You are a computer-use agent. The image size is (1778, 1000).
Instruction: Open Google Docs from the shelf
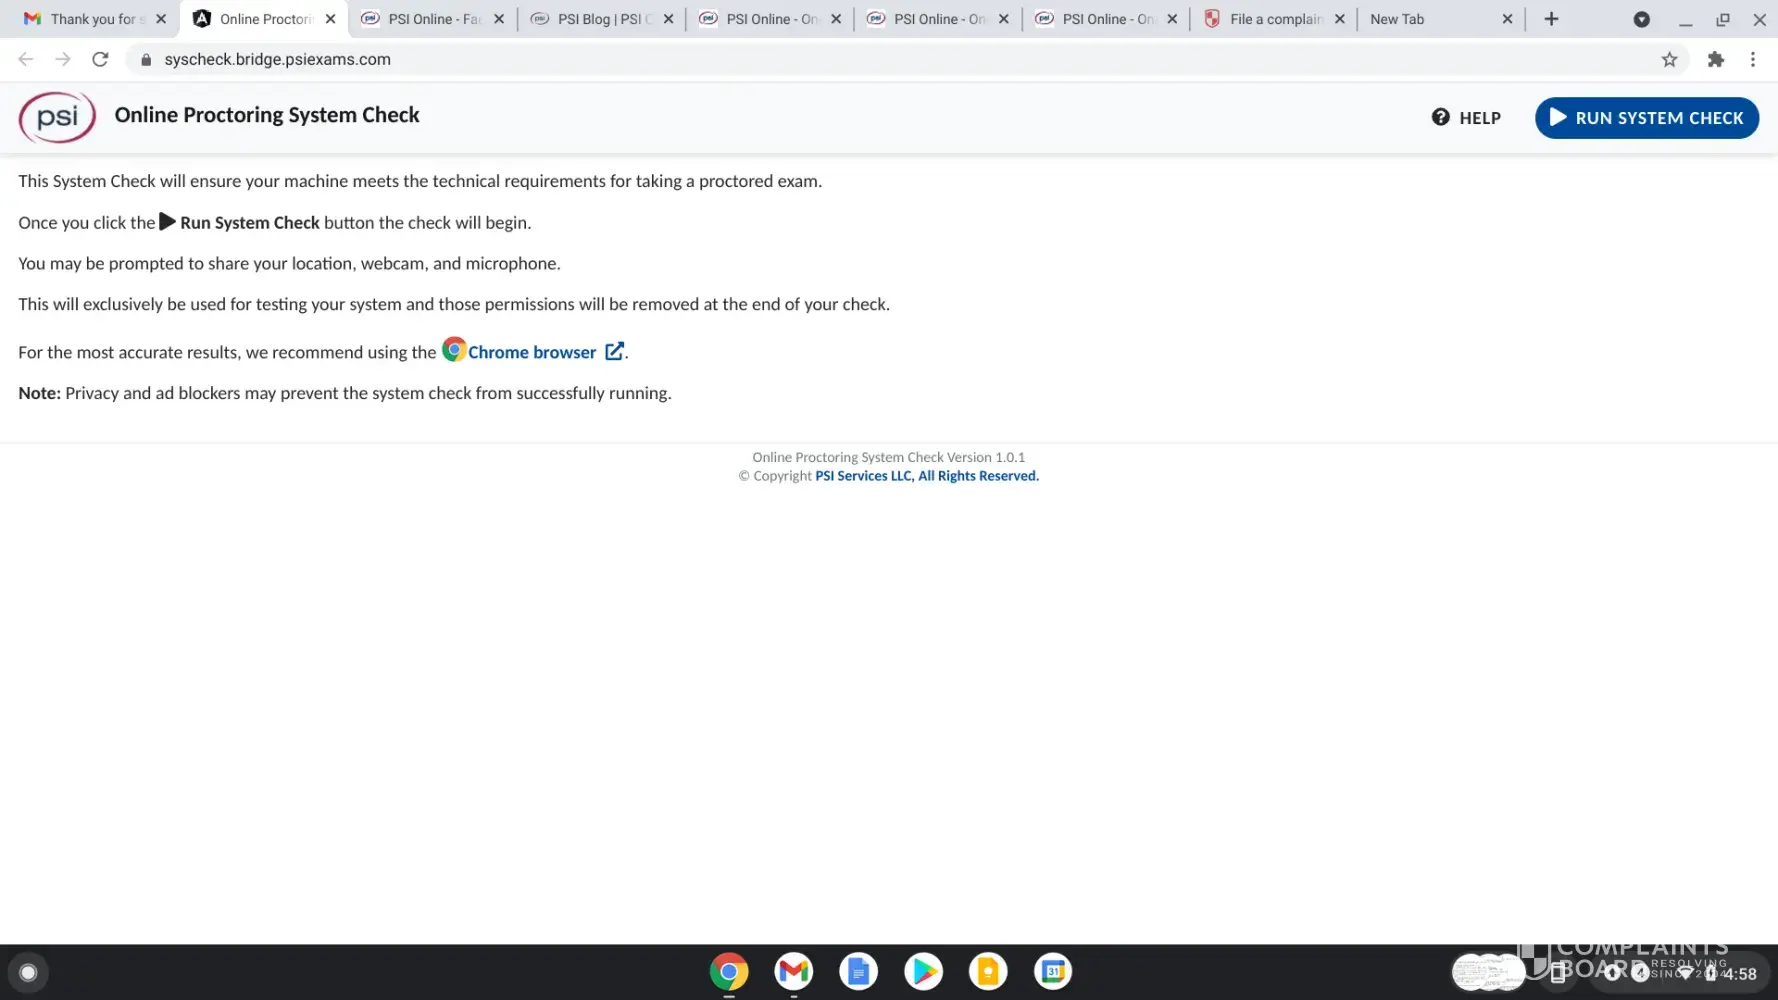click(x=858, y=972)
